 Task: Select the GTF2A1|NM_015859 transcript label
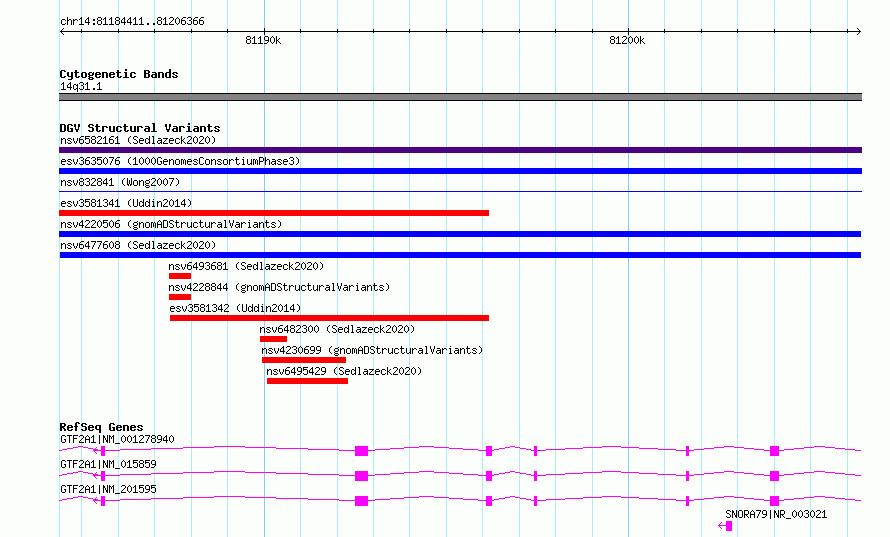point(108,464)
